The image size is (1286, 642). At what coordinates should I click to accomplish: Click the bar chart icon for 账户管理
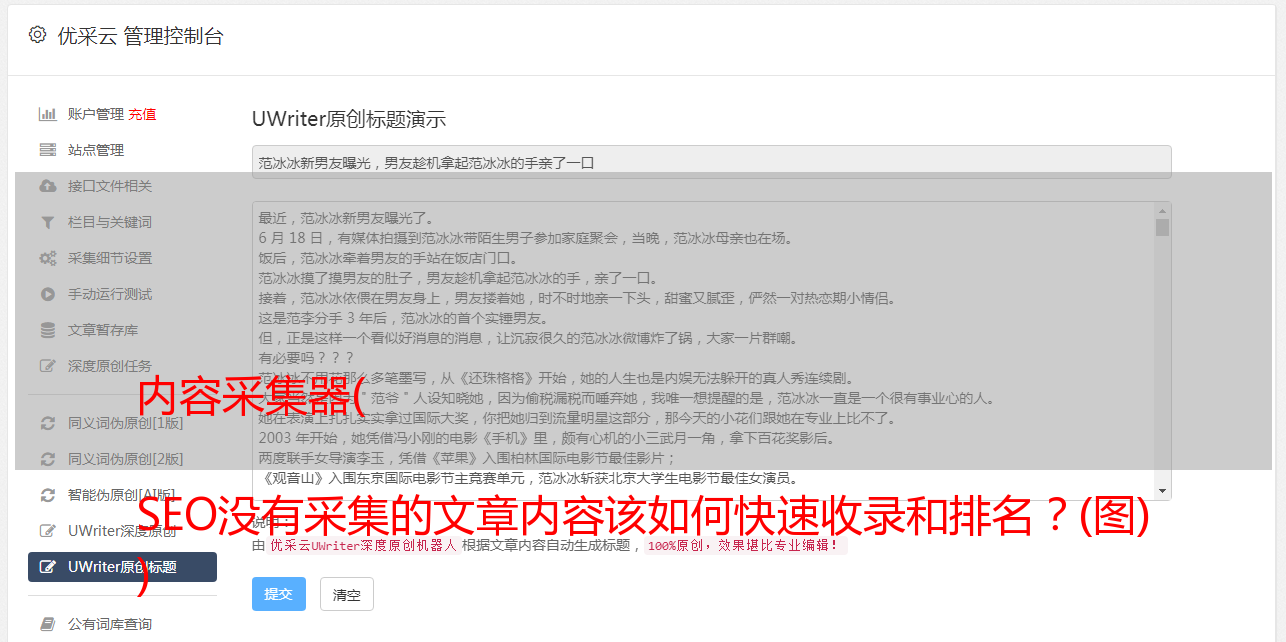(47, 114)
